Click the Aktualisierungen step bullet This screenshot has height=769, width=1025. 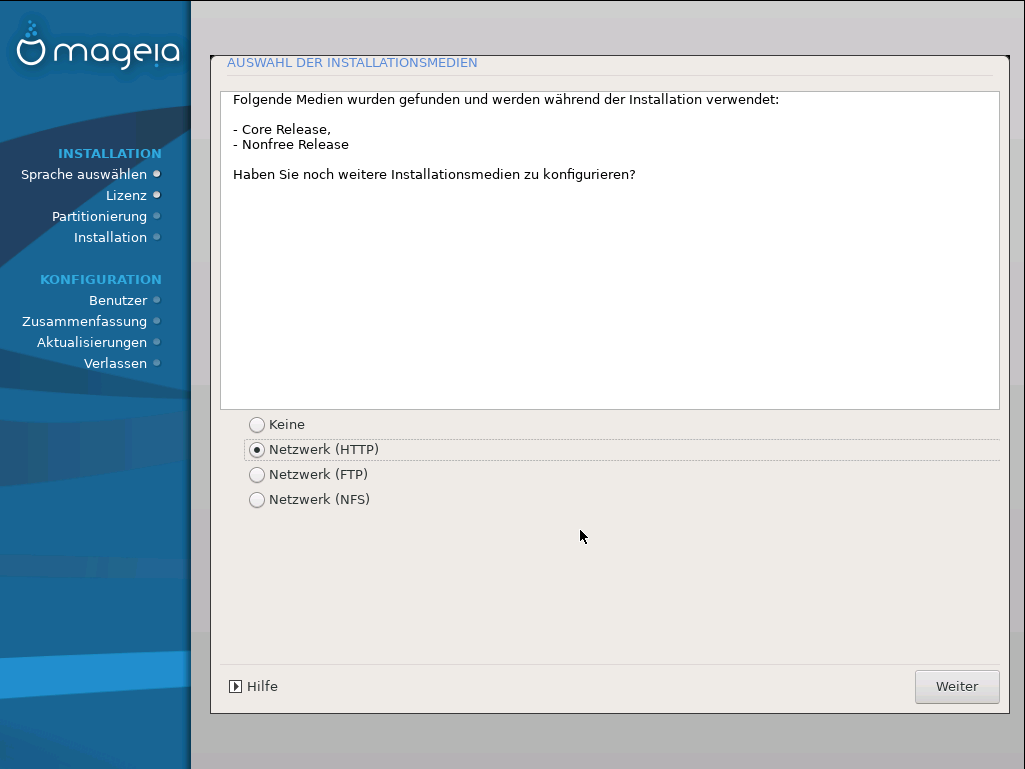tap(157, 342)
